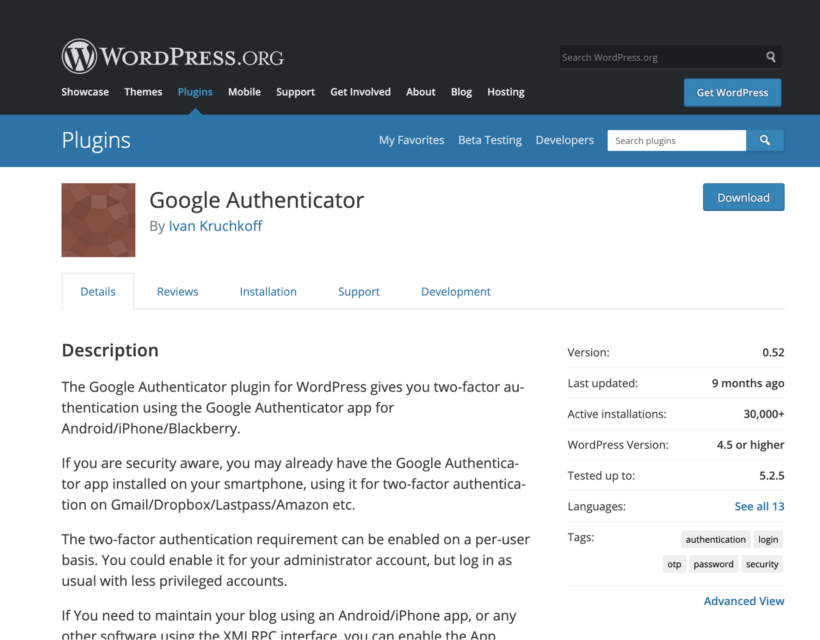The image size is (820, 640).
Task: Click the Google Authenticator plugin icon
Action: 97,220
